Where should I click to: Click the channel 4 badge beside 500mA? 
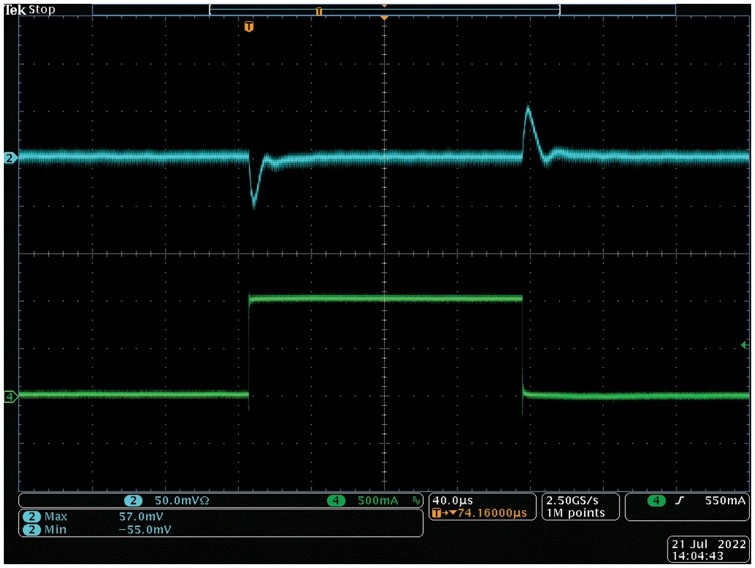[x=336, y=501]
